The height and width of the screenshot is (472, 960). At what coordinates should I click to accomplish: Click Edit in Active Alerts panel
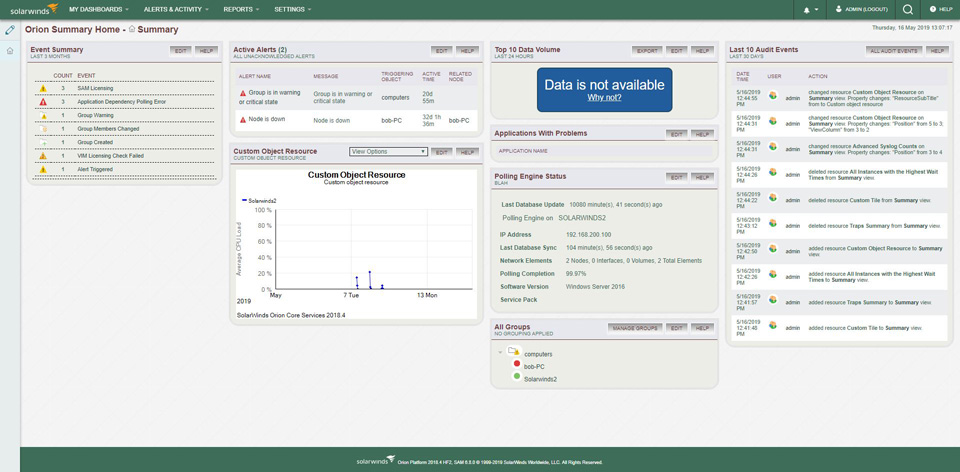click(x=441, y=51)
